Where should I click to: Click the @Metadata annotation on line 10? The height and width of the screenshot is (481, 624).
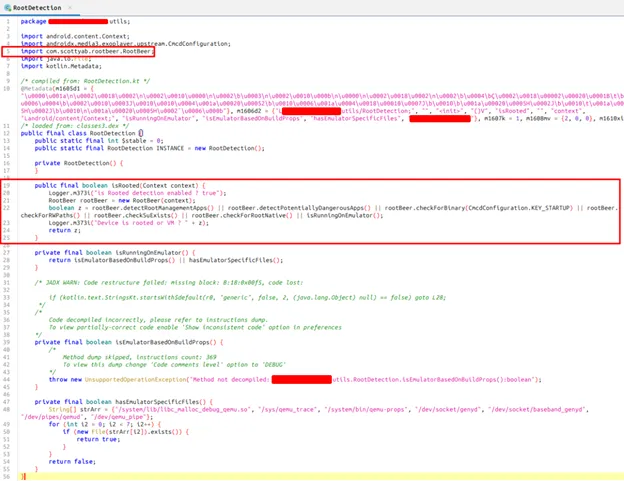point(37,88)
